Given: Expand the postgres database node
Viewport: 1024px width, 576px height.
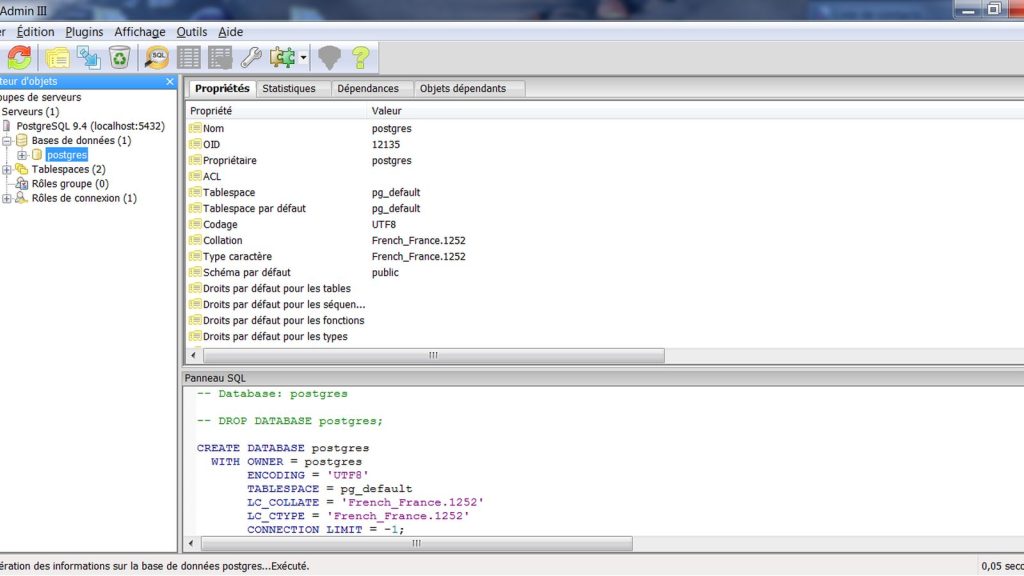Looking at the screenshot, I should [x=22, y=155].
